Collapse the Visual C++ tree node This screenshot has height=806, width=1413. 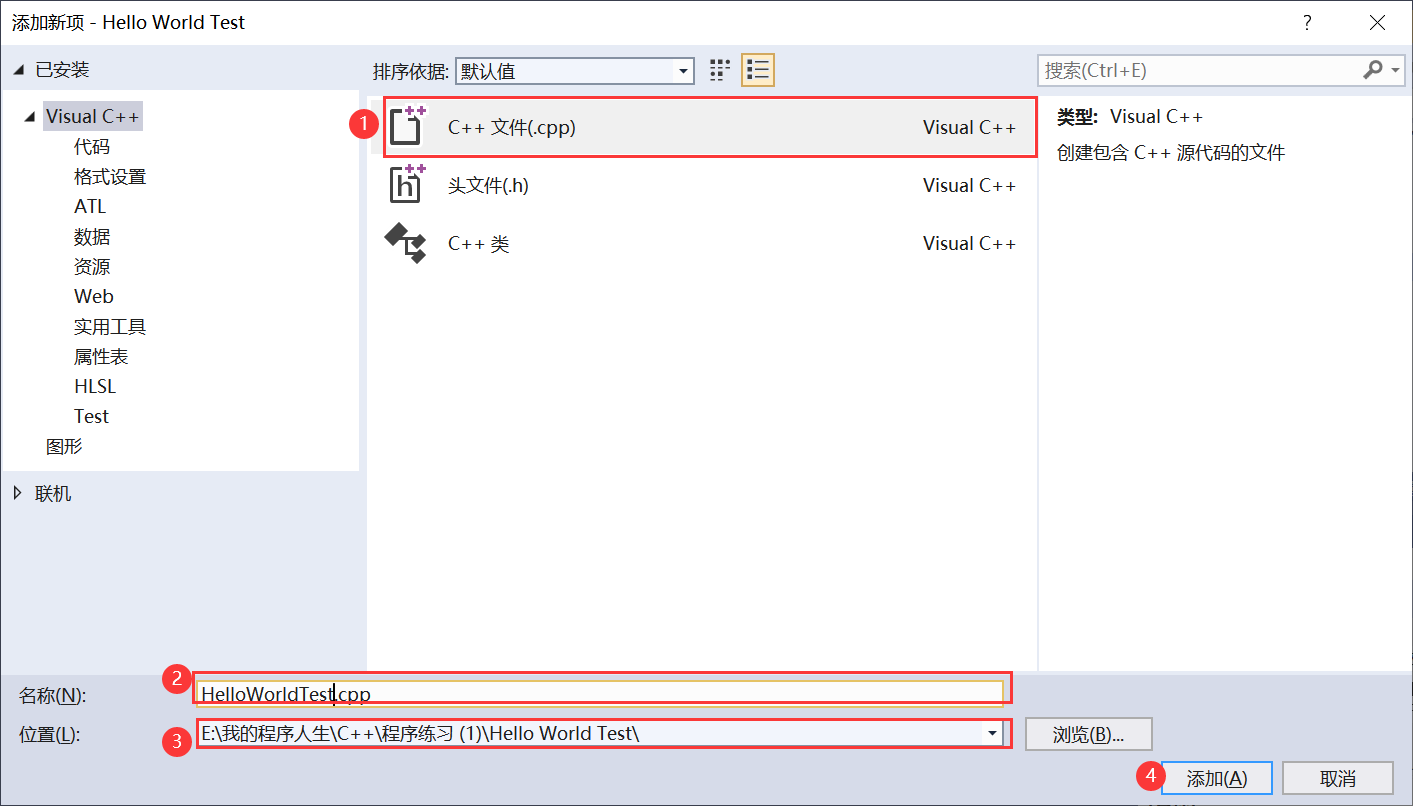pyautogui.click(x=29, y=118)
